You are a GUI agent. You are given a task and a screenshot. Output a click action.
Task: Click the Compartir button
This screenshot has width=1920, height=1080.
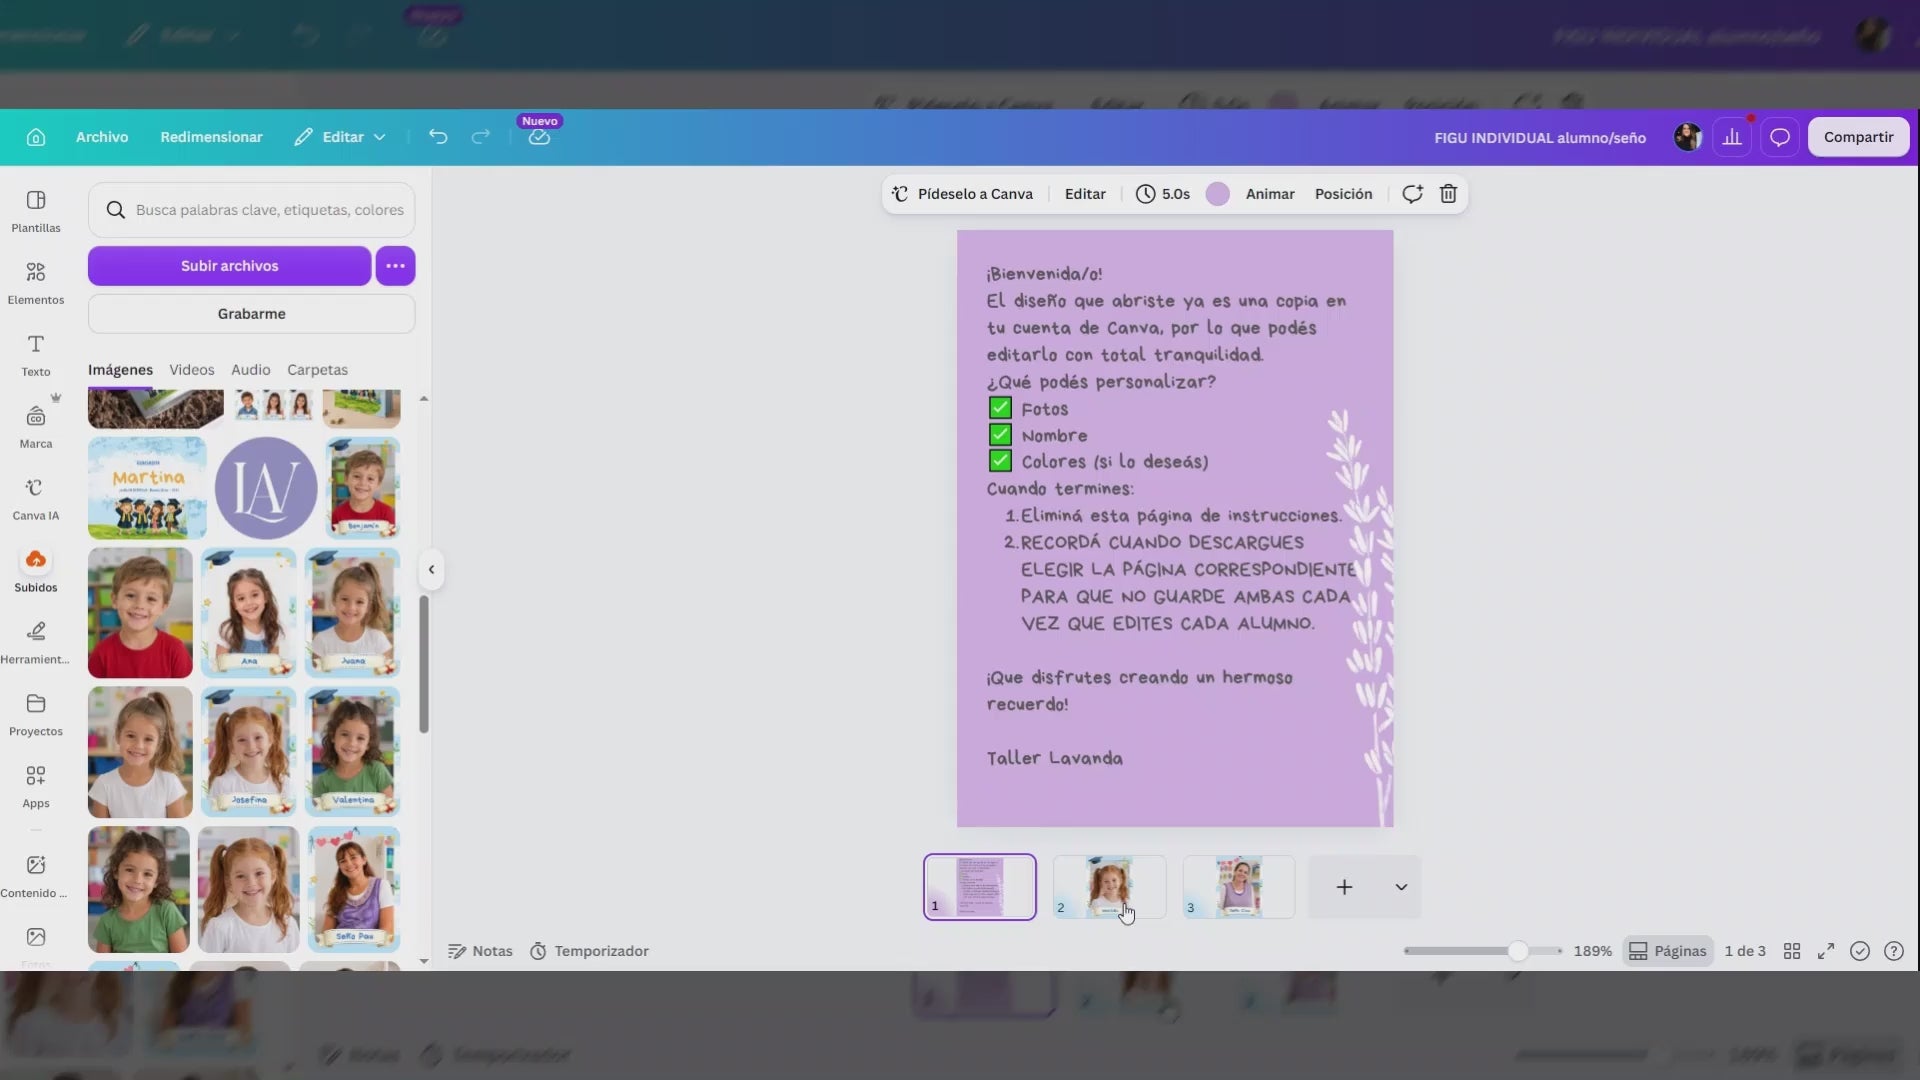1858,137
